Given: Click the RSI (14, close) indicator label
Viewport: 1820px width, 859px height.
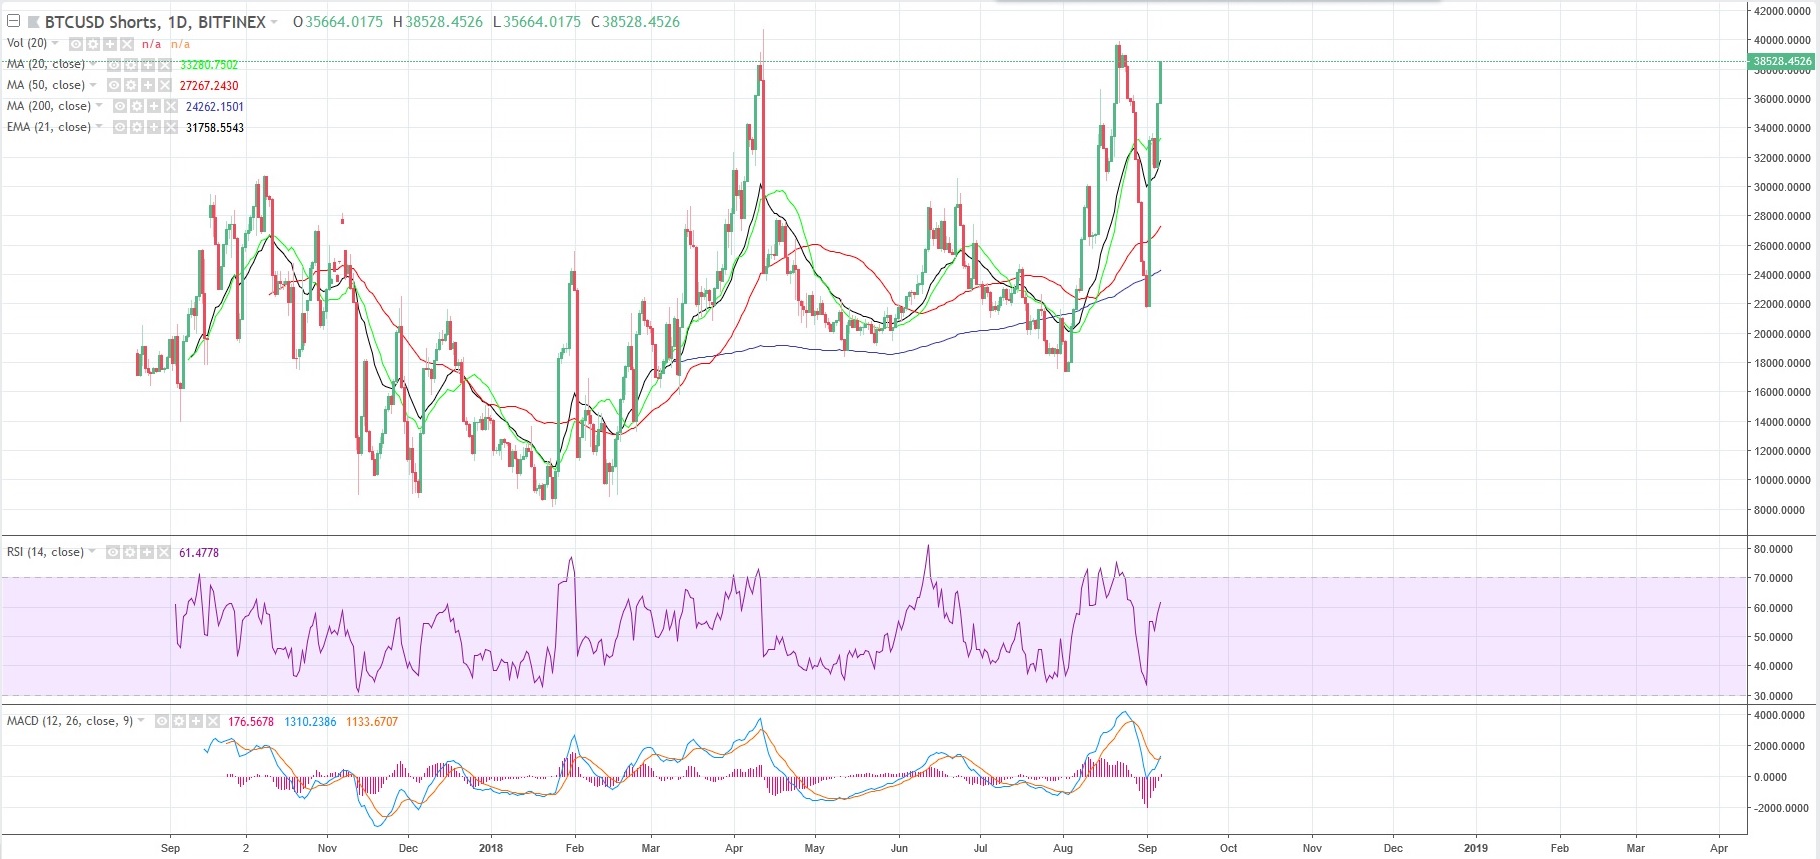Looking at the screenshot, I should pos(46,552).
